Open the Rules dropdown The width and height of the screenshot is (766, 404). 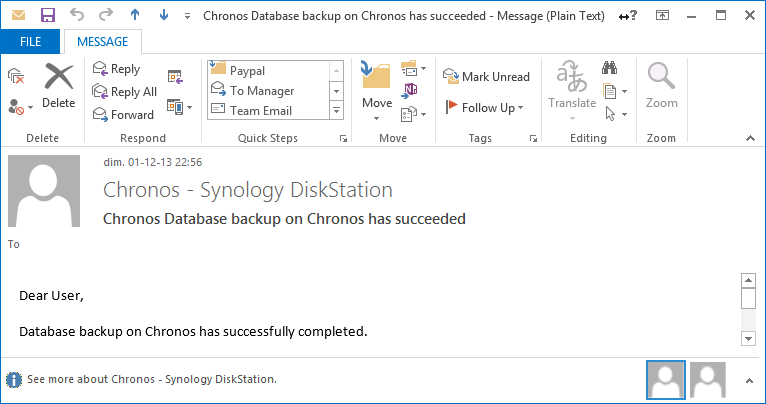coord(413,69)
